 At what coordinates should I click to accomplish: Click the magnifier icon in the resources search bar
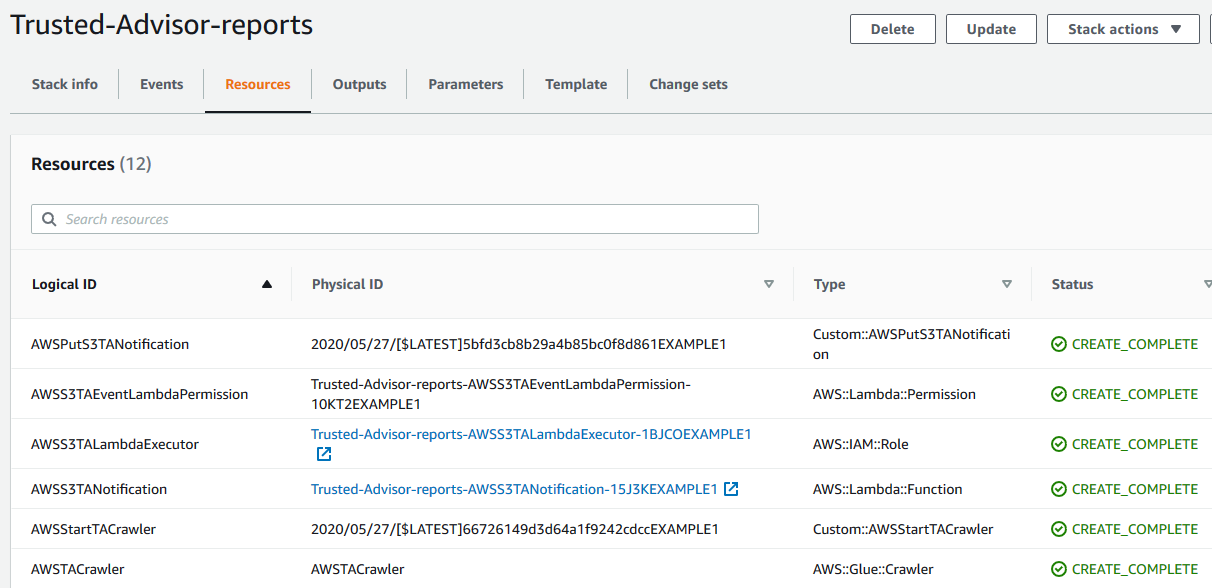[x=49, y=219]
